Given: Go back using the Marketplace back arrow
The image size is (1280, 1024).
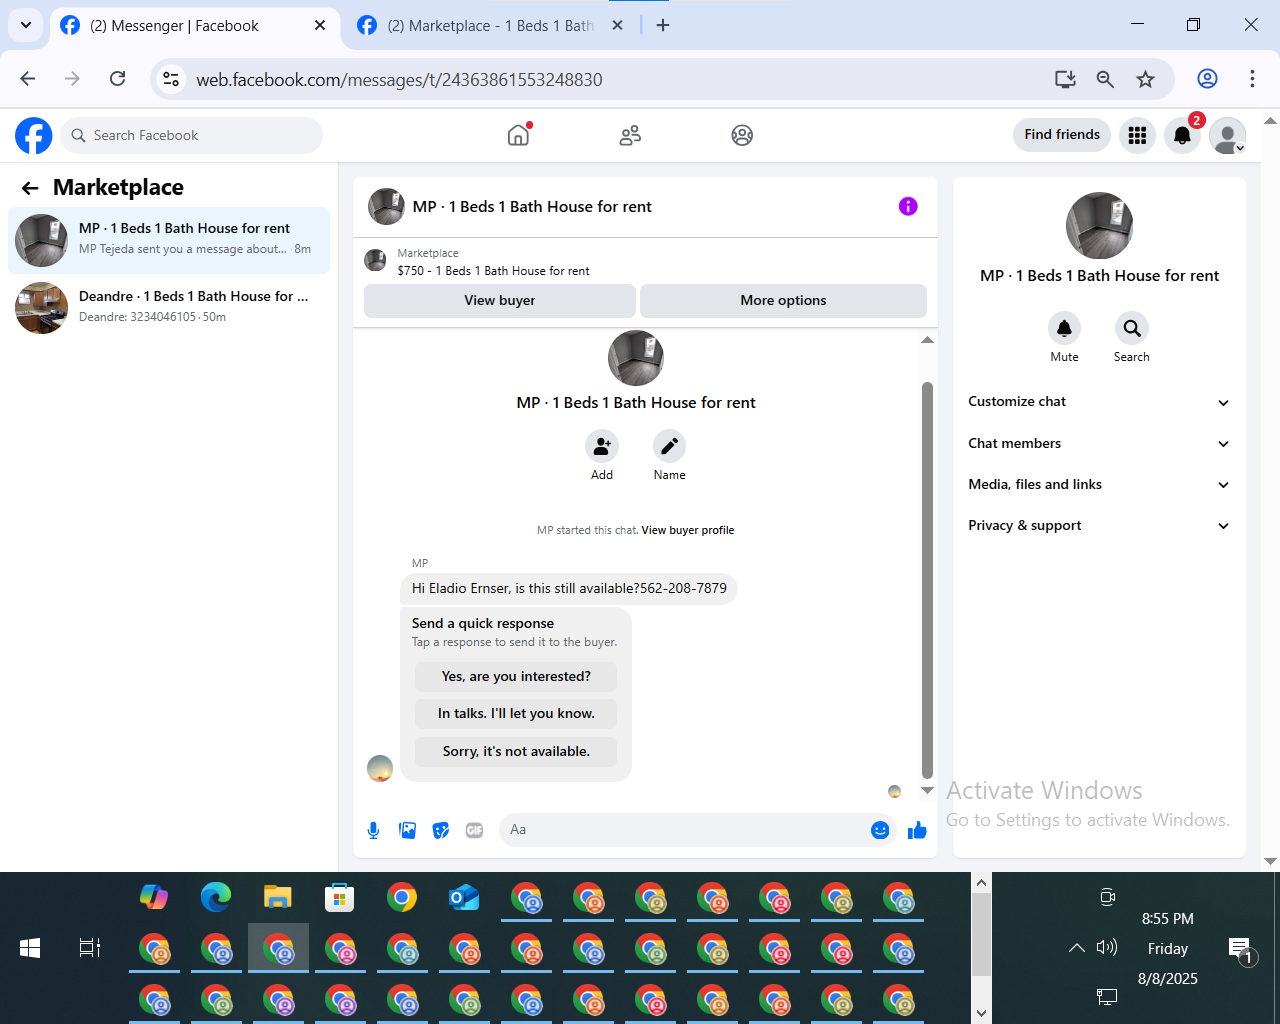Looking at the screenshot, I should [x=30, y=188].
